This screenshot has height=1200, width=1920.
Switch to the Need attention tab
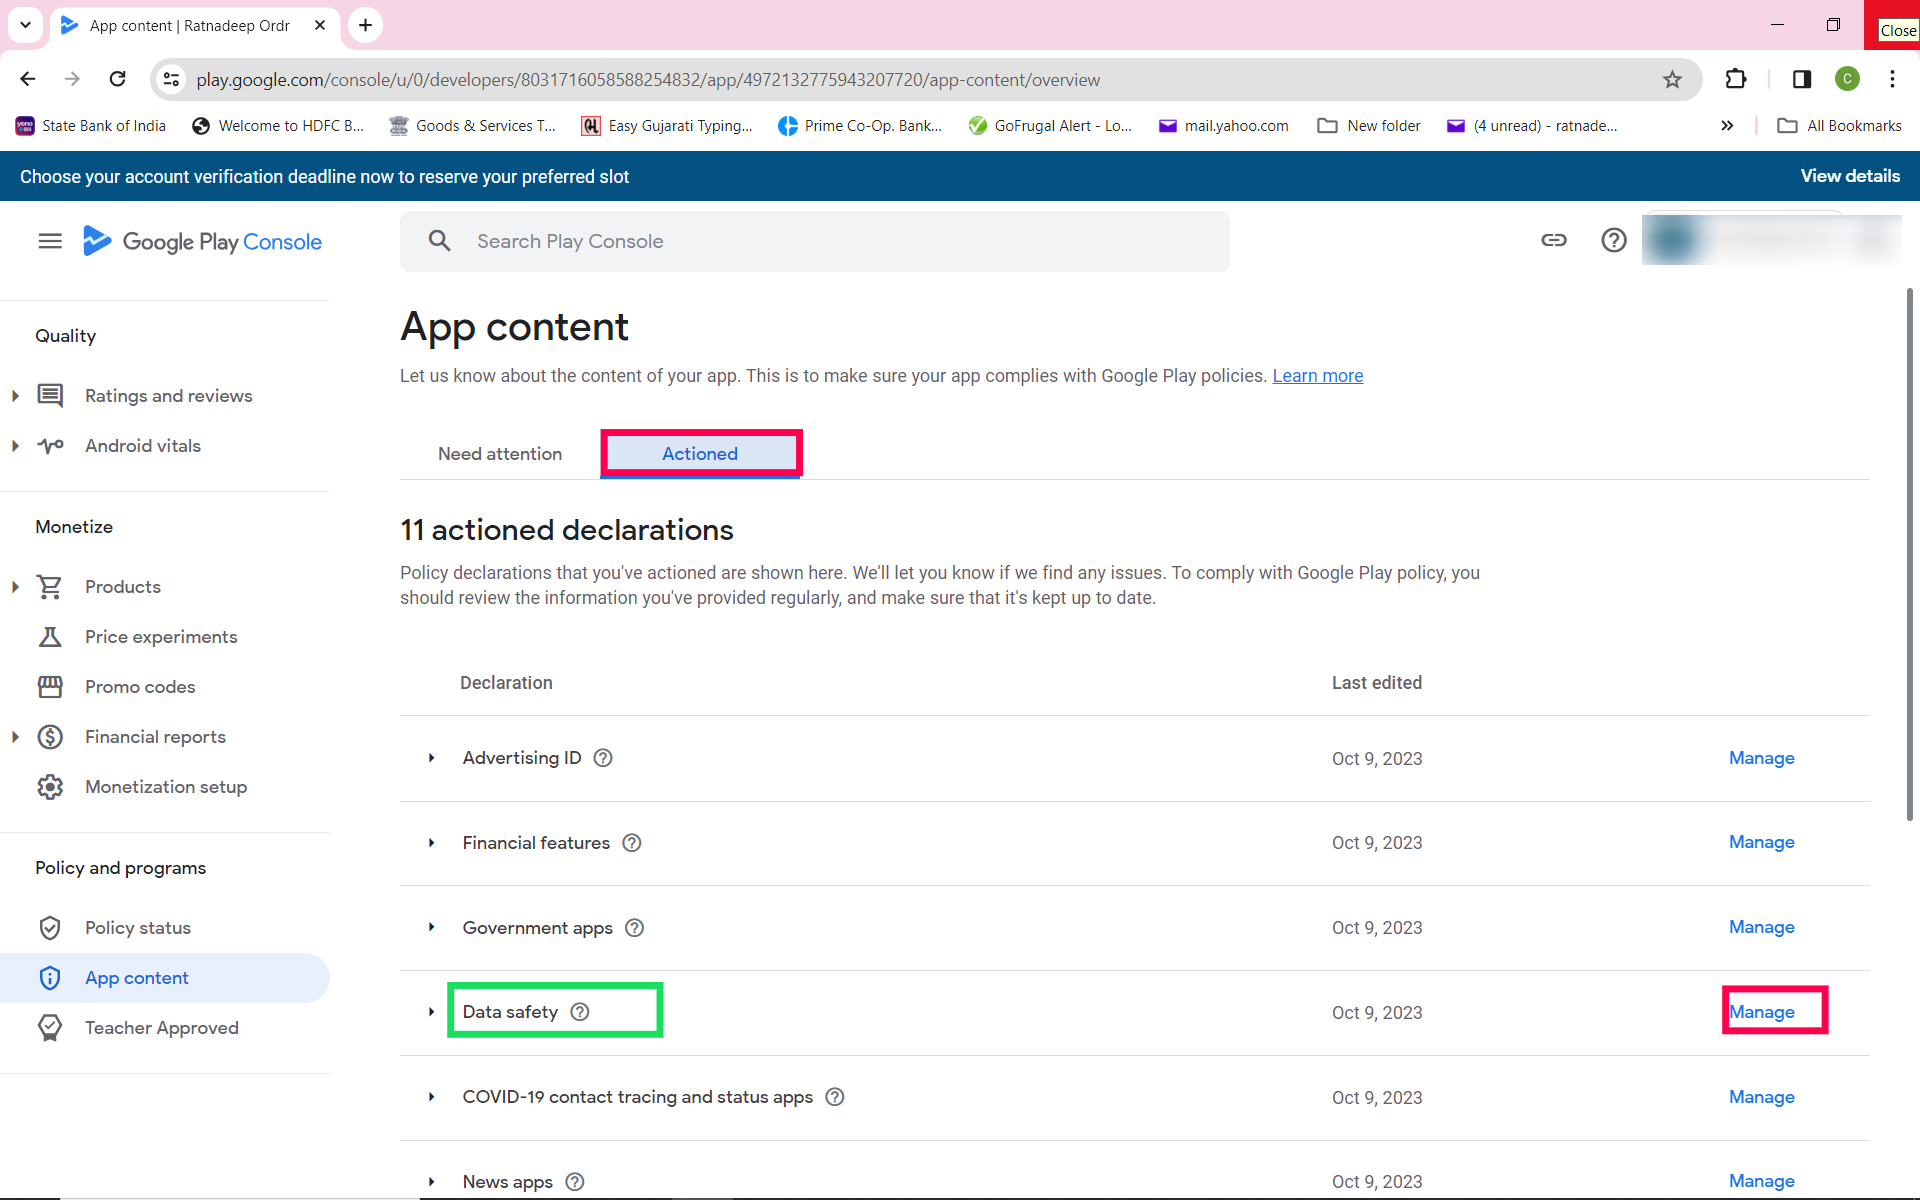coord(500,454)
